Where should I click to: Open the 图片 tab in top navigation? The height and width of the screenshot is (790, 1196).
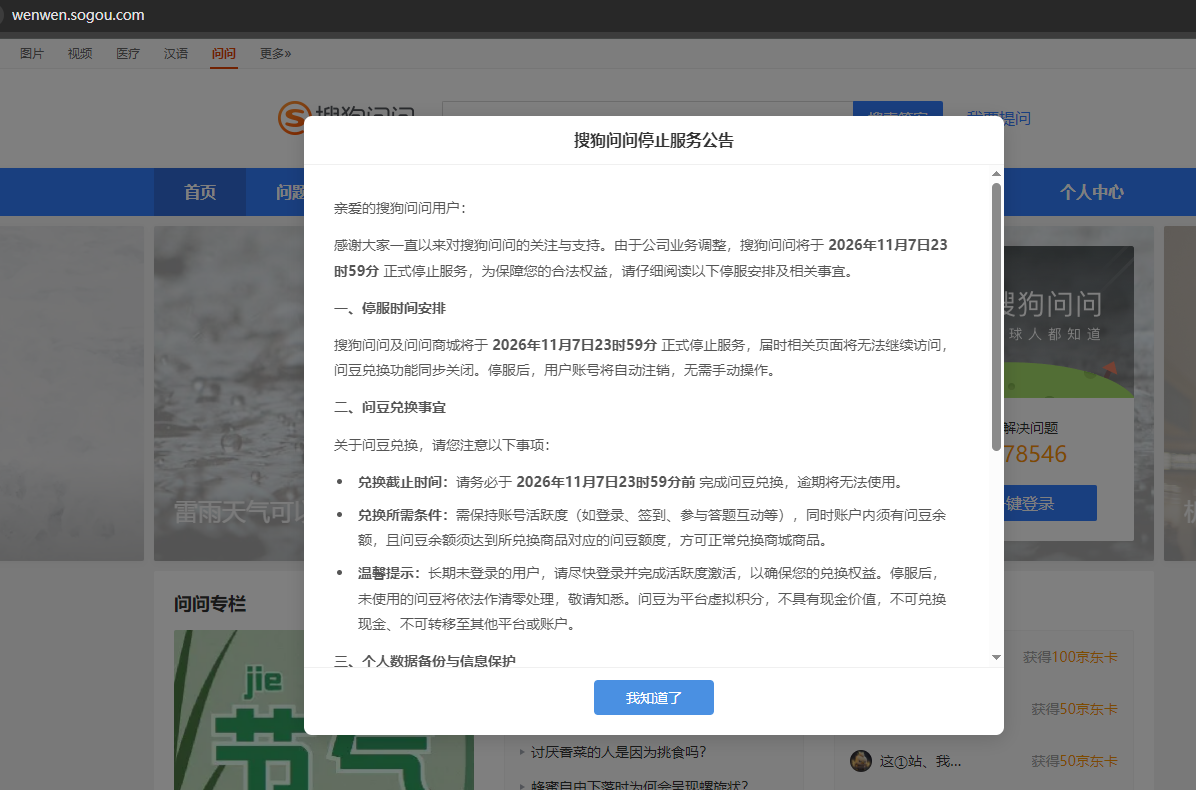(x=32, y=53)
